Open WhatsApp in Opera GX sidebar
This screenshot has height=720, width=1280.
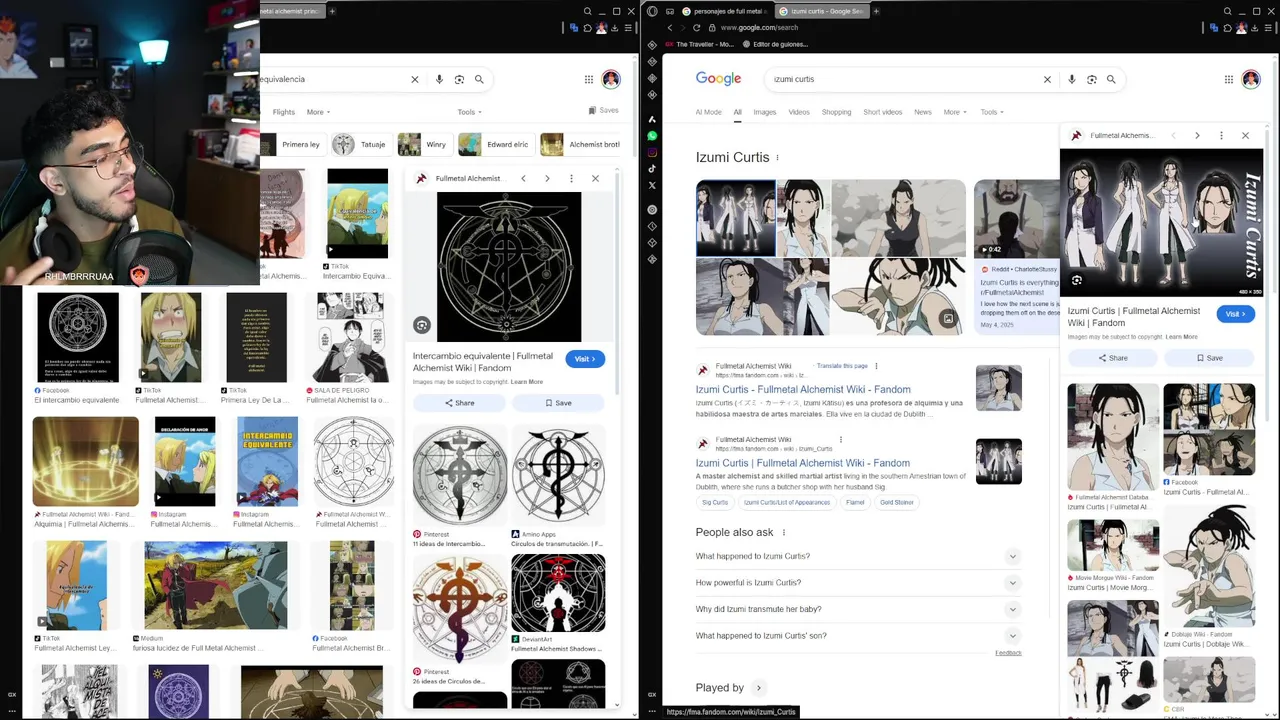[652, 136]
